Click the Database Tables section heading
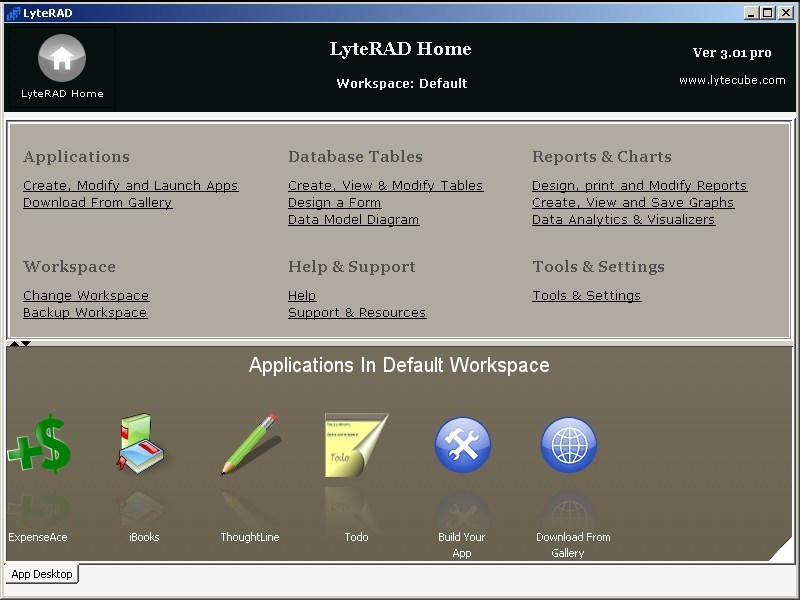This screenshot has width=800, height=600. pos(355,156)
